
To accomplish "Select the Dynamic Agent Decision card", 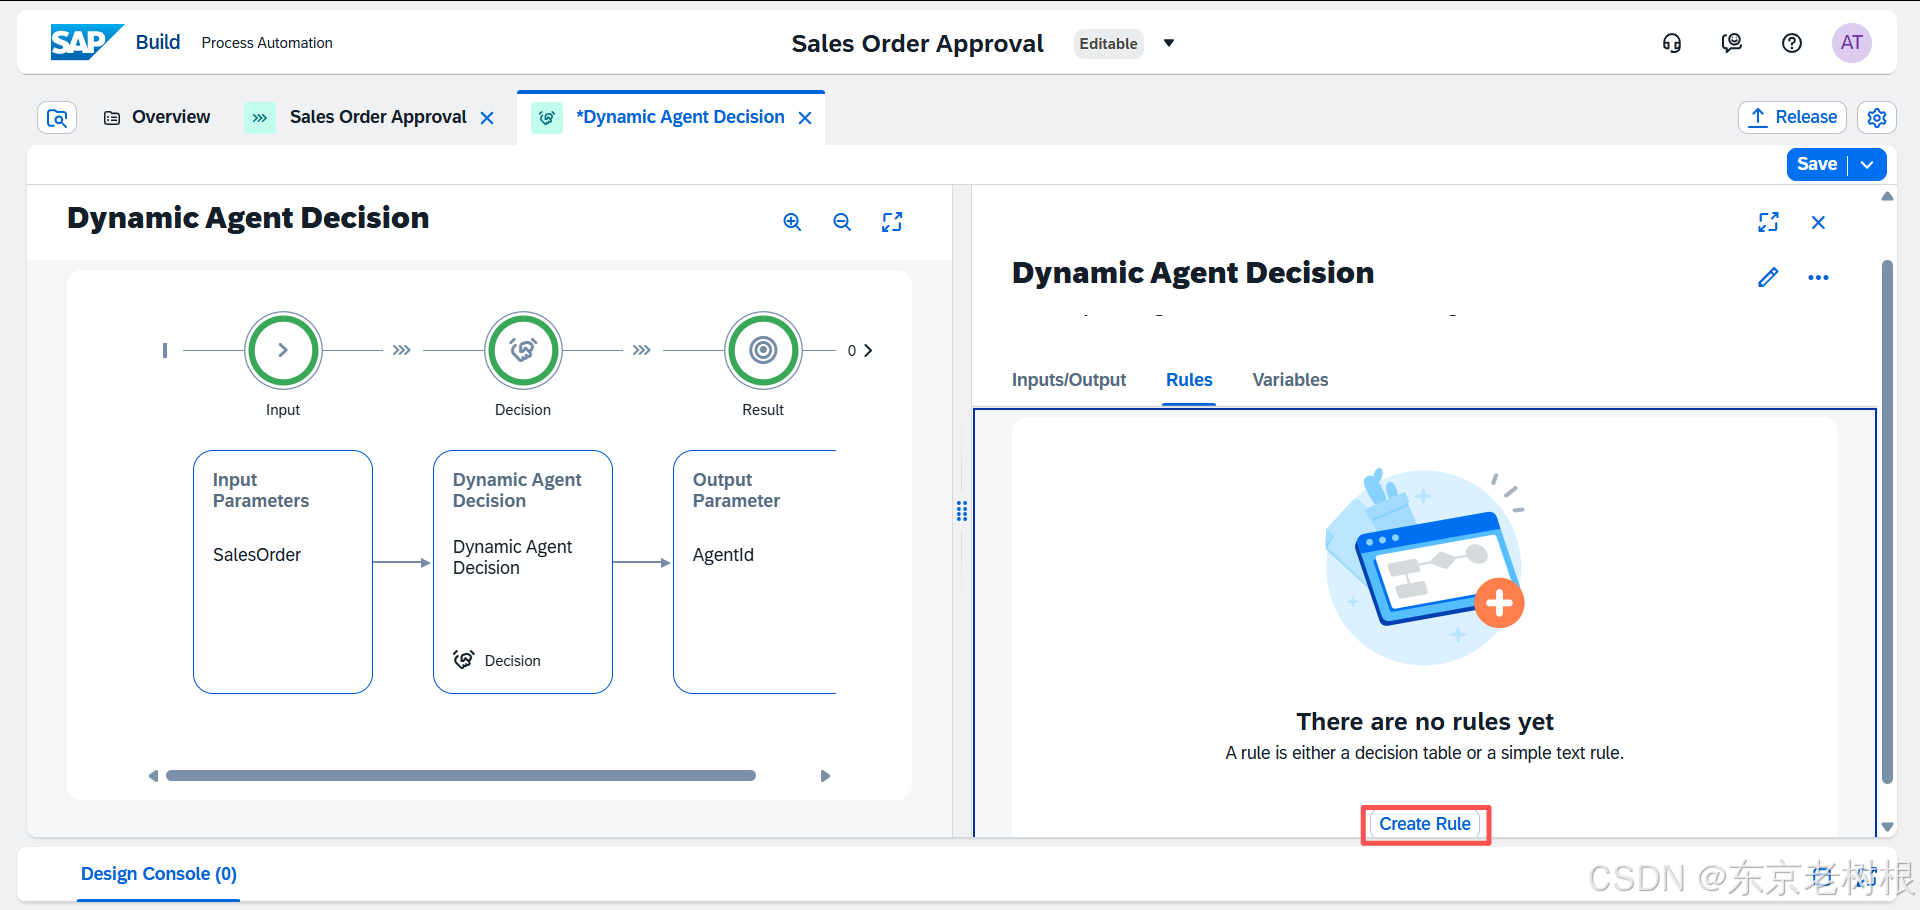I will (x=523, y=571).
